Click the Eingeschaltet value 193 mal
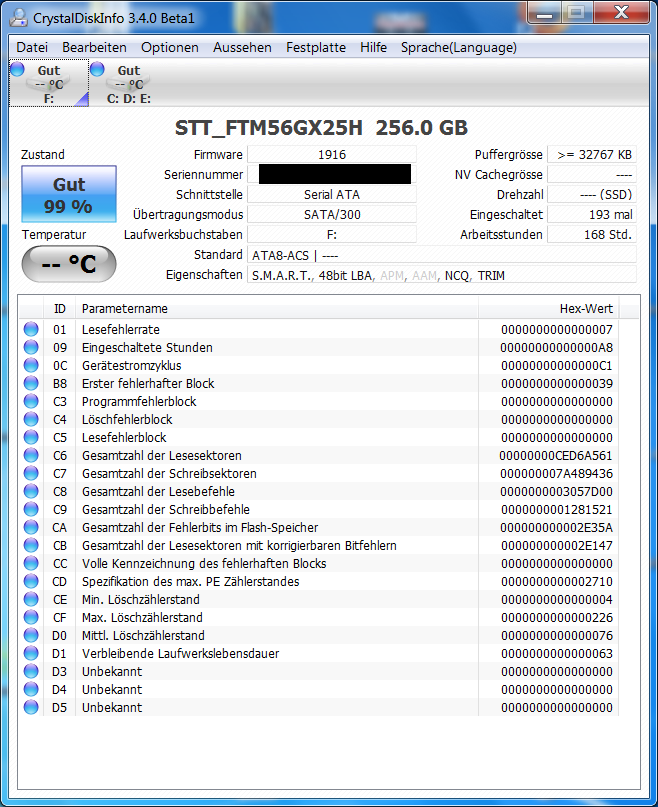658x807 pixels. [592, 215]
